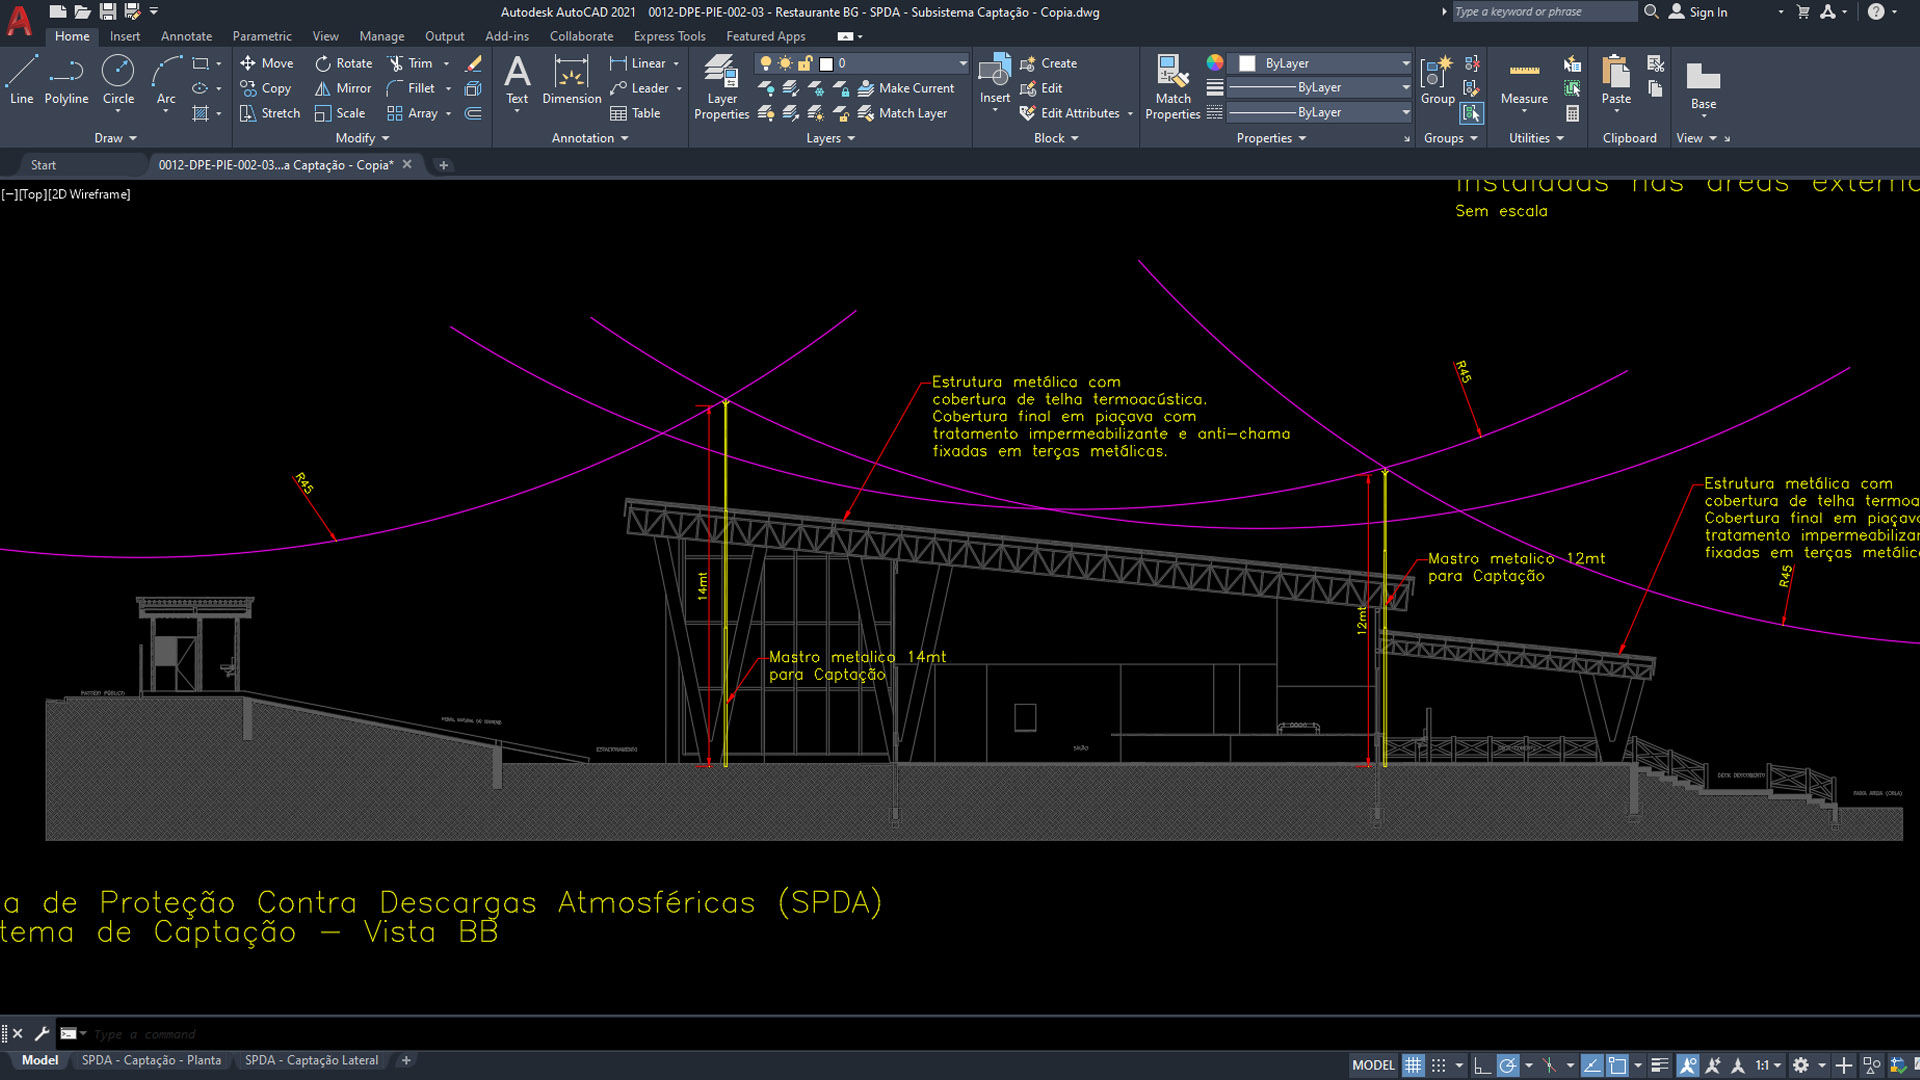Screen dimensions: 1920x1080
Task: Click Match Layer button
Action: click(902, 113)
